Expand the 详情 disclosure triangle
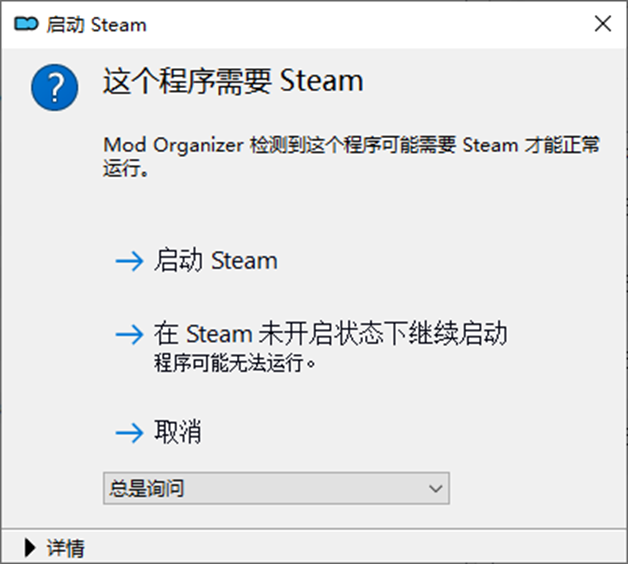Viewport: 628px width, 564px height. [x=30, y=548]
